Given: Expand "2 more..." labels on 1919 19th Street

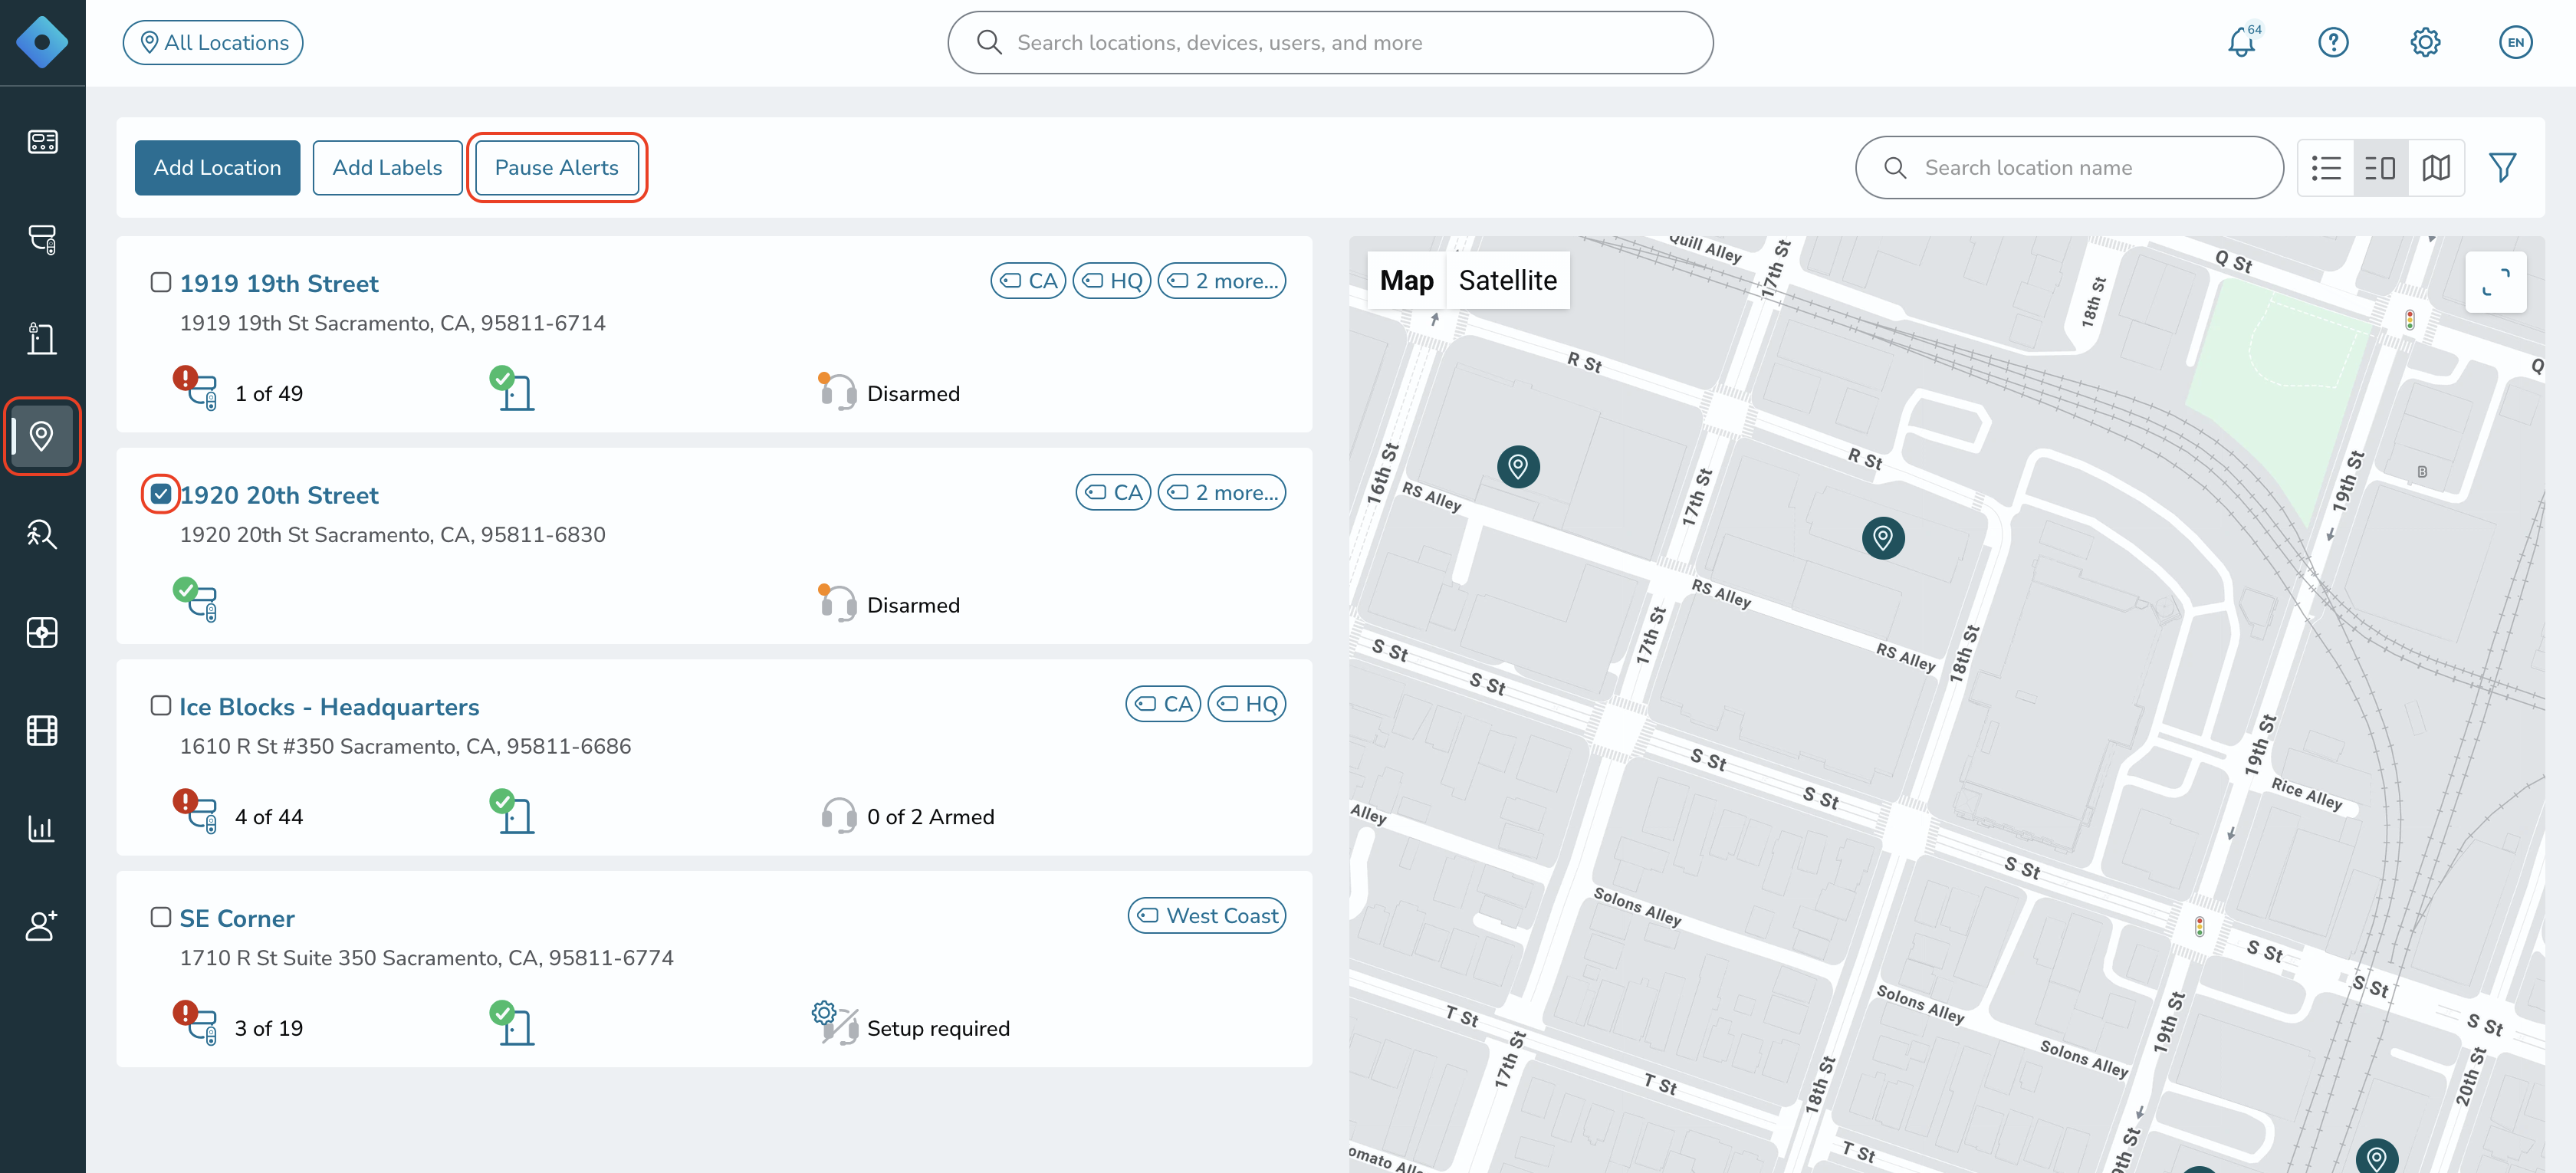Looking at the screenshot, I should click(x=1222, y=281).
